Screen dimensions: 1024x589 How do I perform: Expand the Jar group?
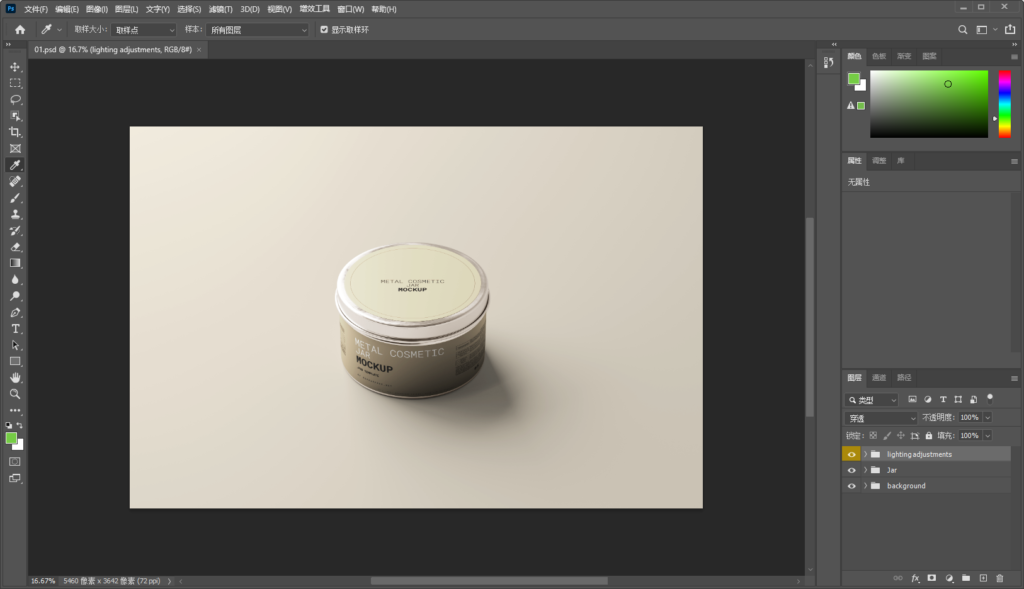pyautogui.click(x=865, y=470)
